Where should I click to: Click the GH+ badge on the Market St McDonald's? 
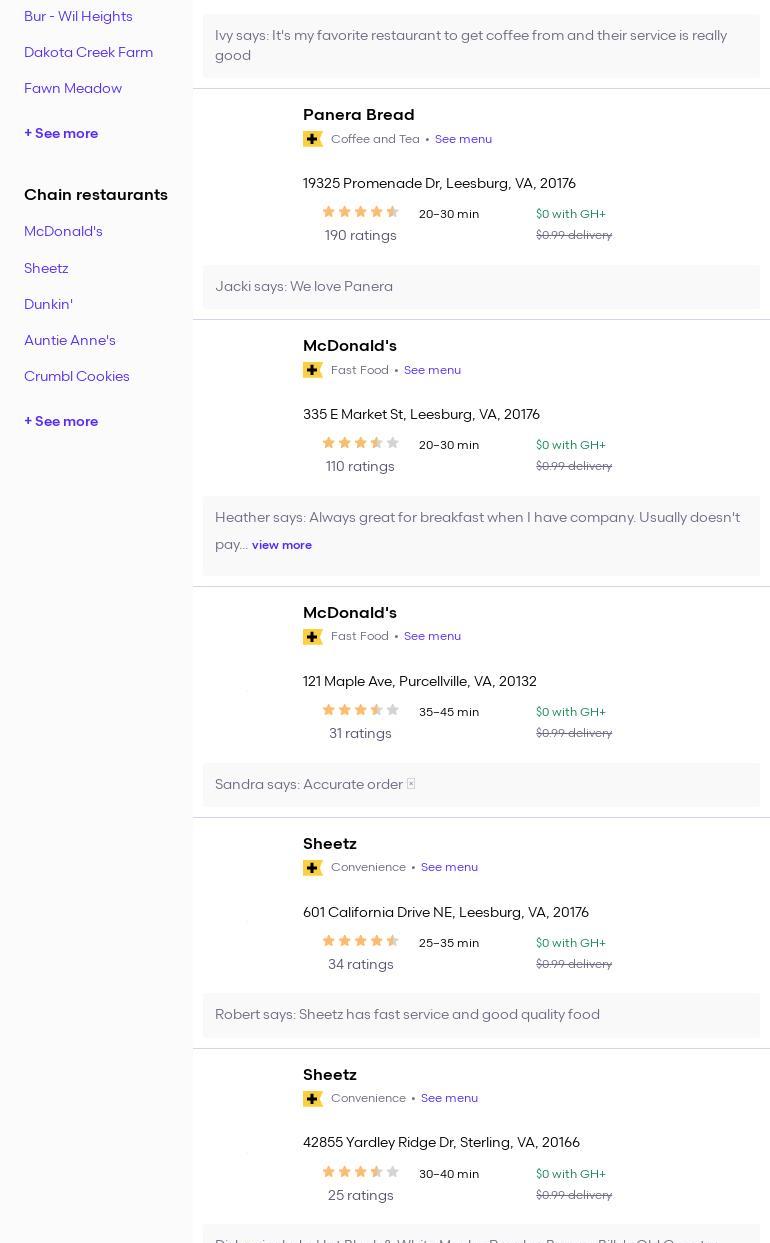point(312,370)
